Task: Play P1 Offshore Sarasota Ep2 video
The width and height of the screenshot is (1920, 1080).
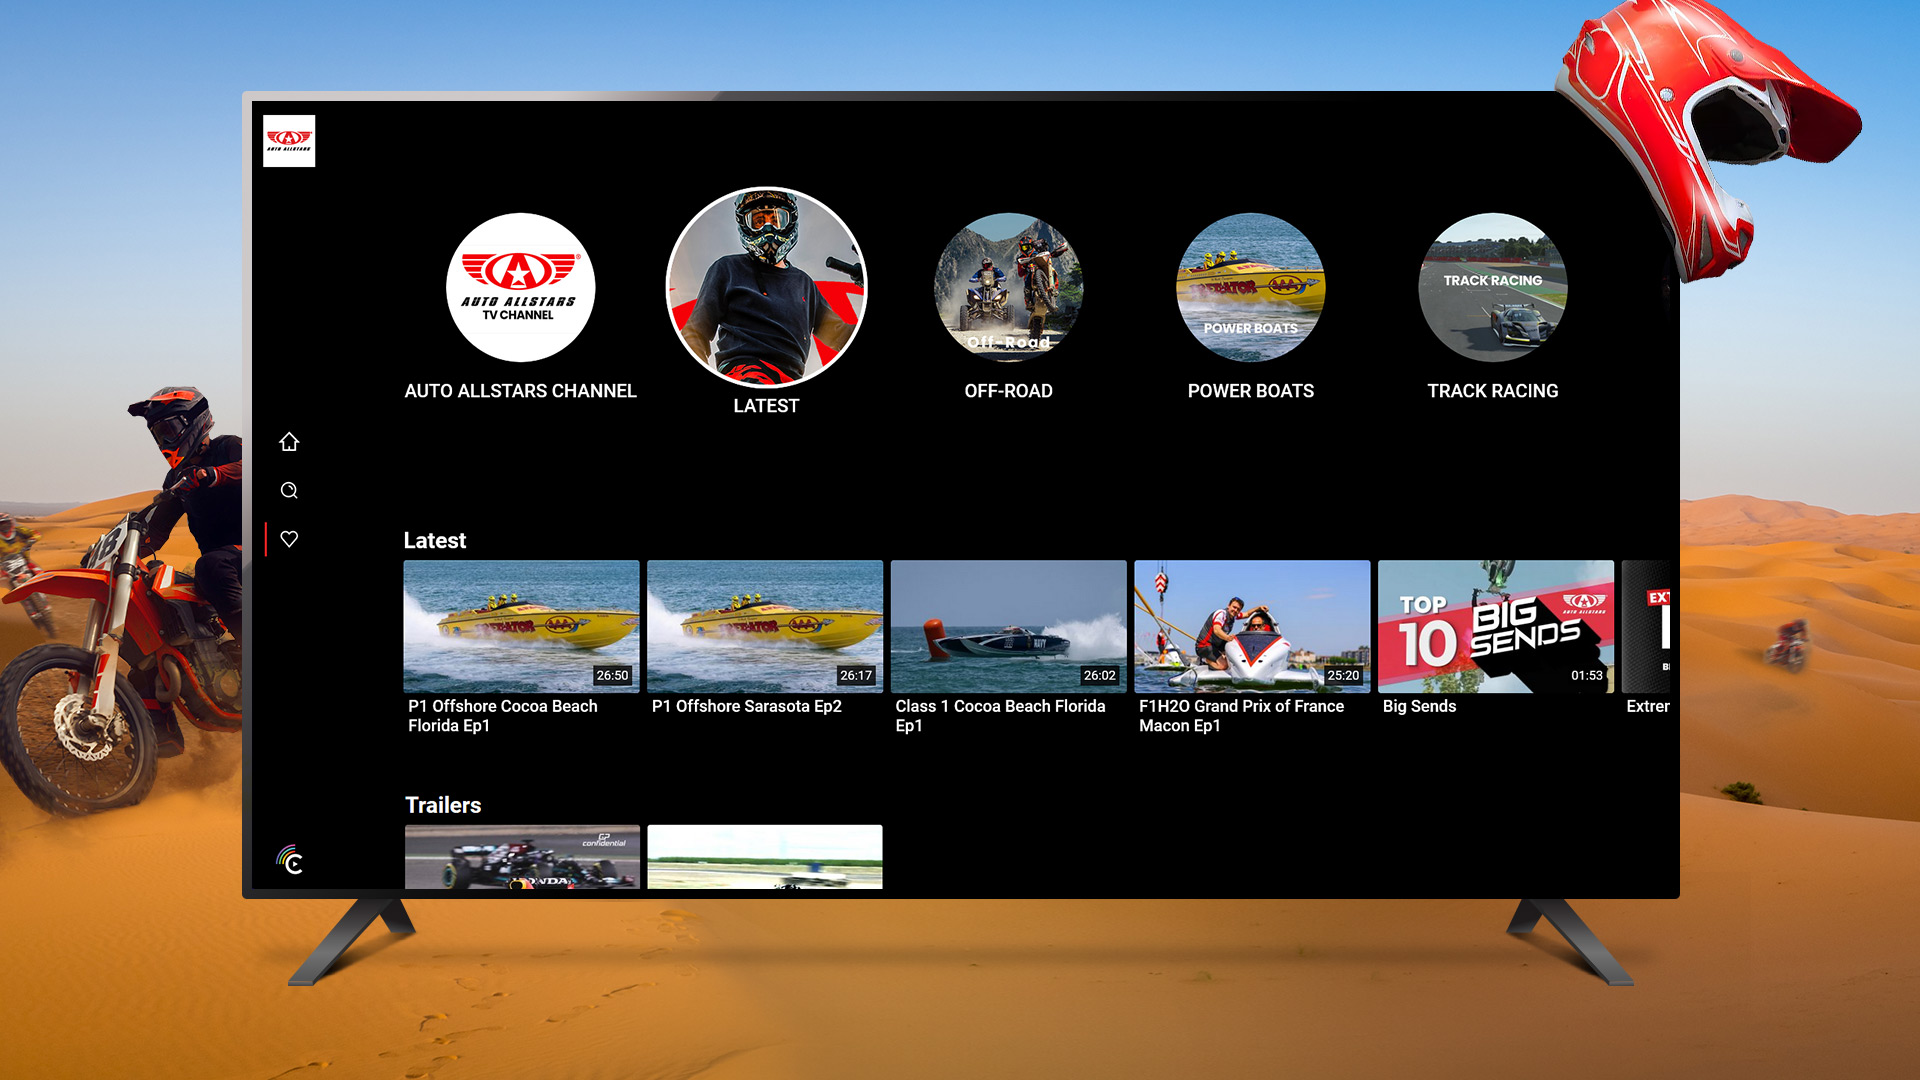Action: point(765,627)
